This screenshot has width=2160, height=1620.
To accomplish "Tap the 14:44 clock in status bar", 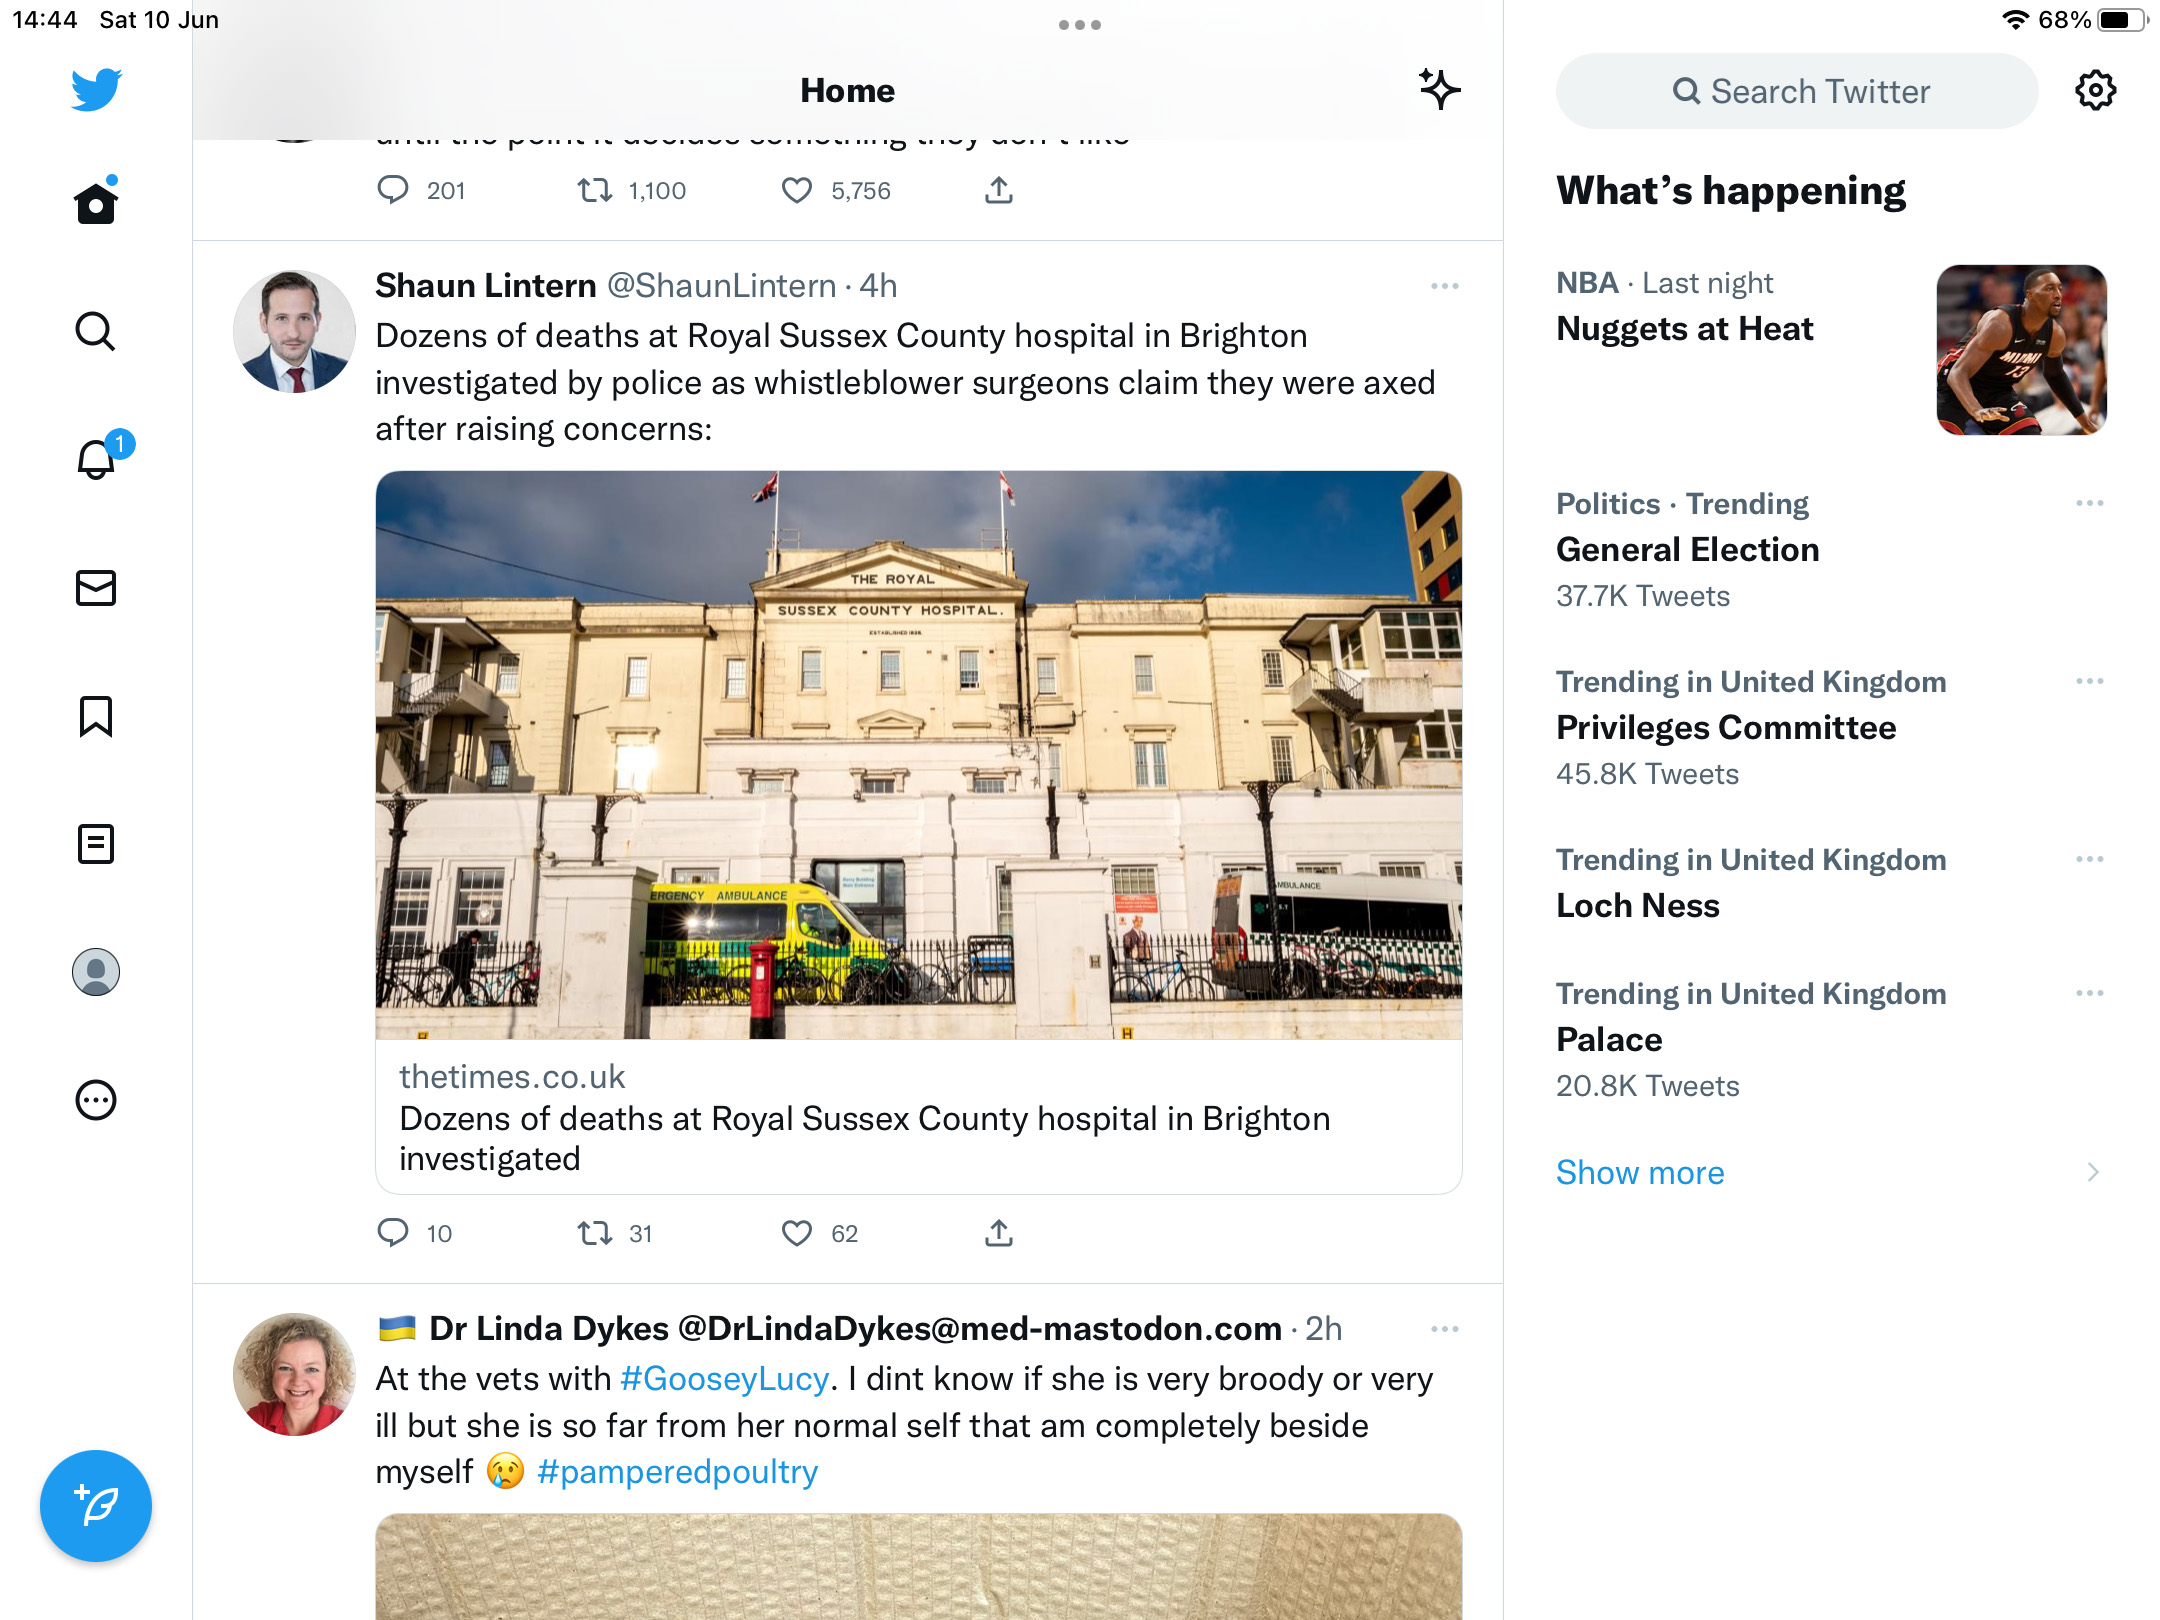I will tap(45, 20).
